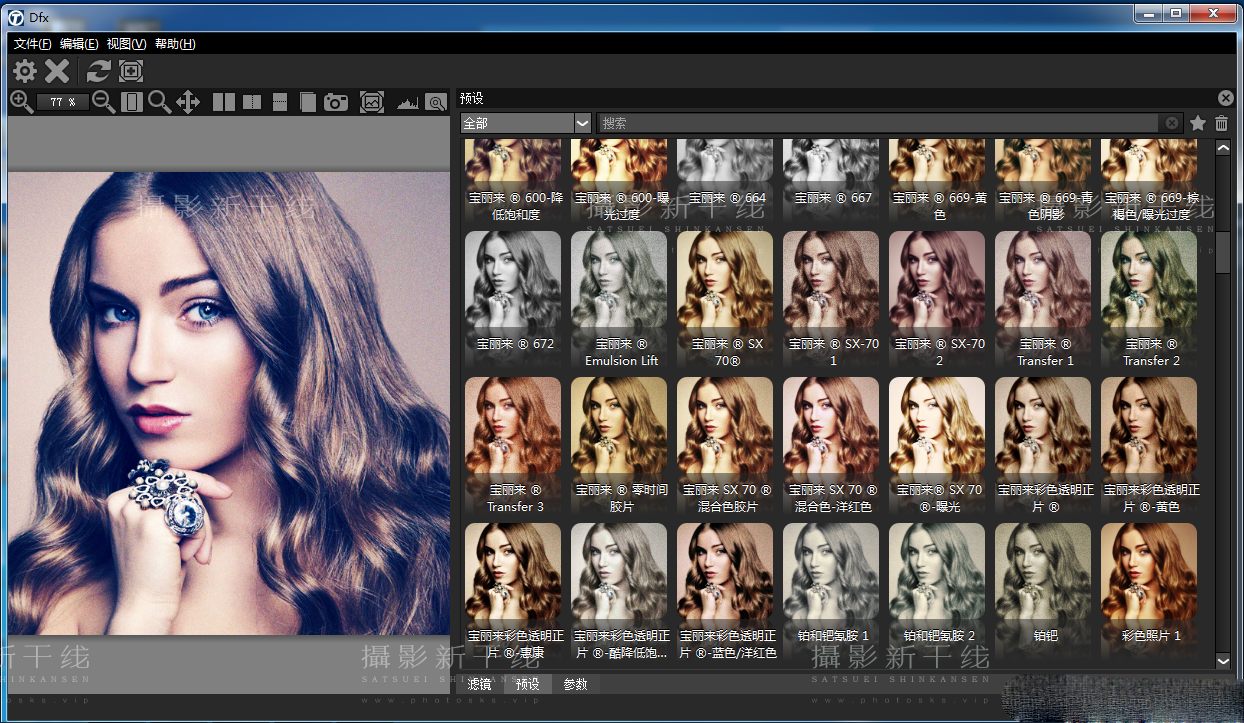
Task: Click the zoom out magnifier
Action: coord(104,102)
